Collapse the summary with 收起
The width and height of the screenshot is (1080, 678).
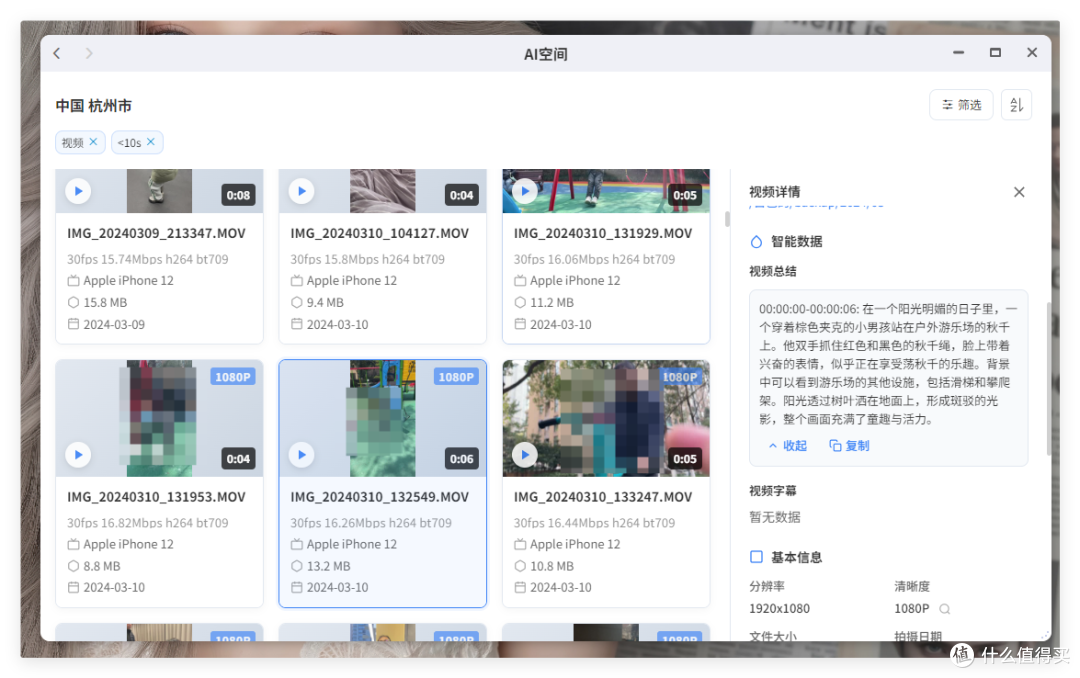(x=787, y=446)
